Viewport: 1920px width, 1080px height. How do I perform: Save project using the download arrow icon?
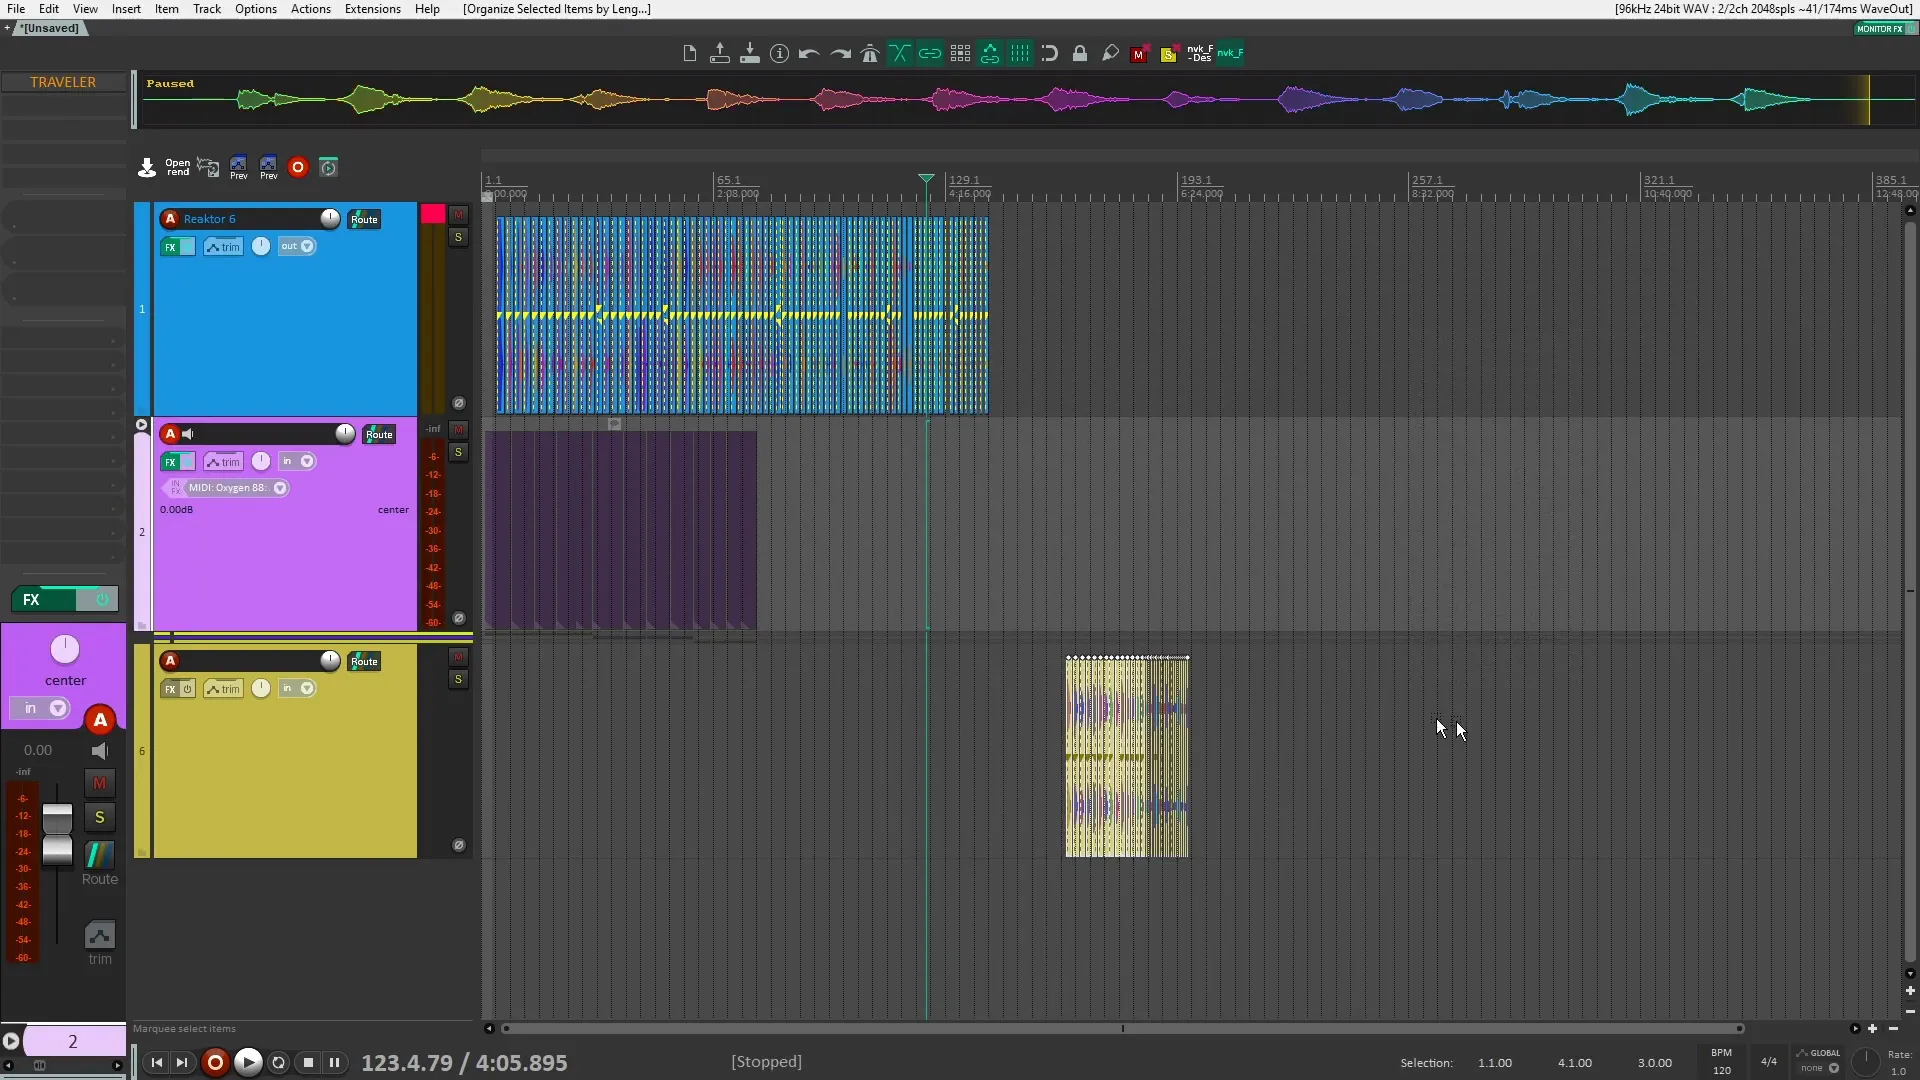point(749,54)
